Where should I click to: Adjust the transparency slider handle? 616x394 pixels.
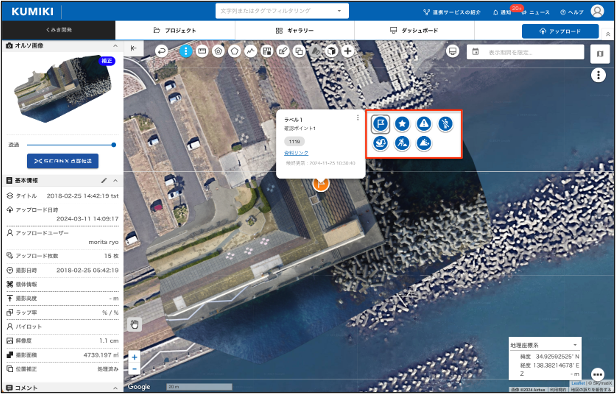(x=114, y=145)
